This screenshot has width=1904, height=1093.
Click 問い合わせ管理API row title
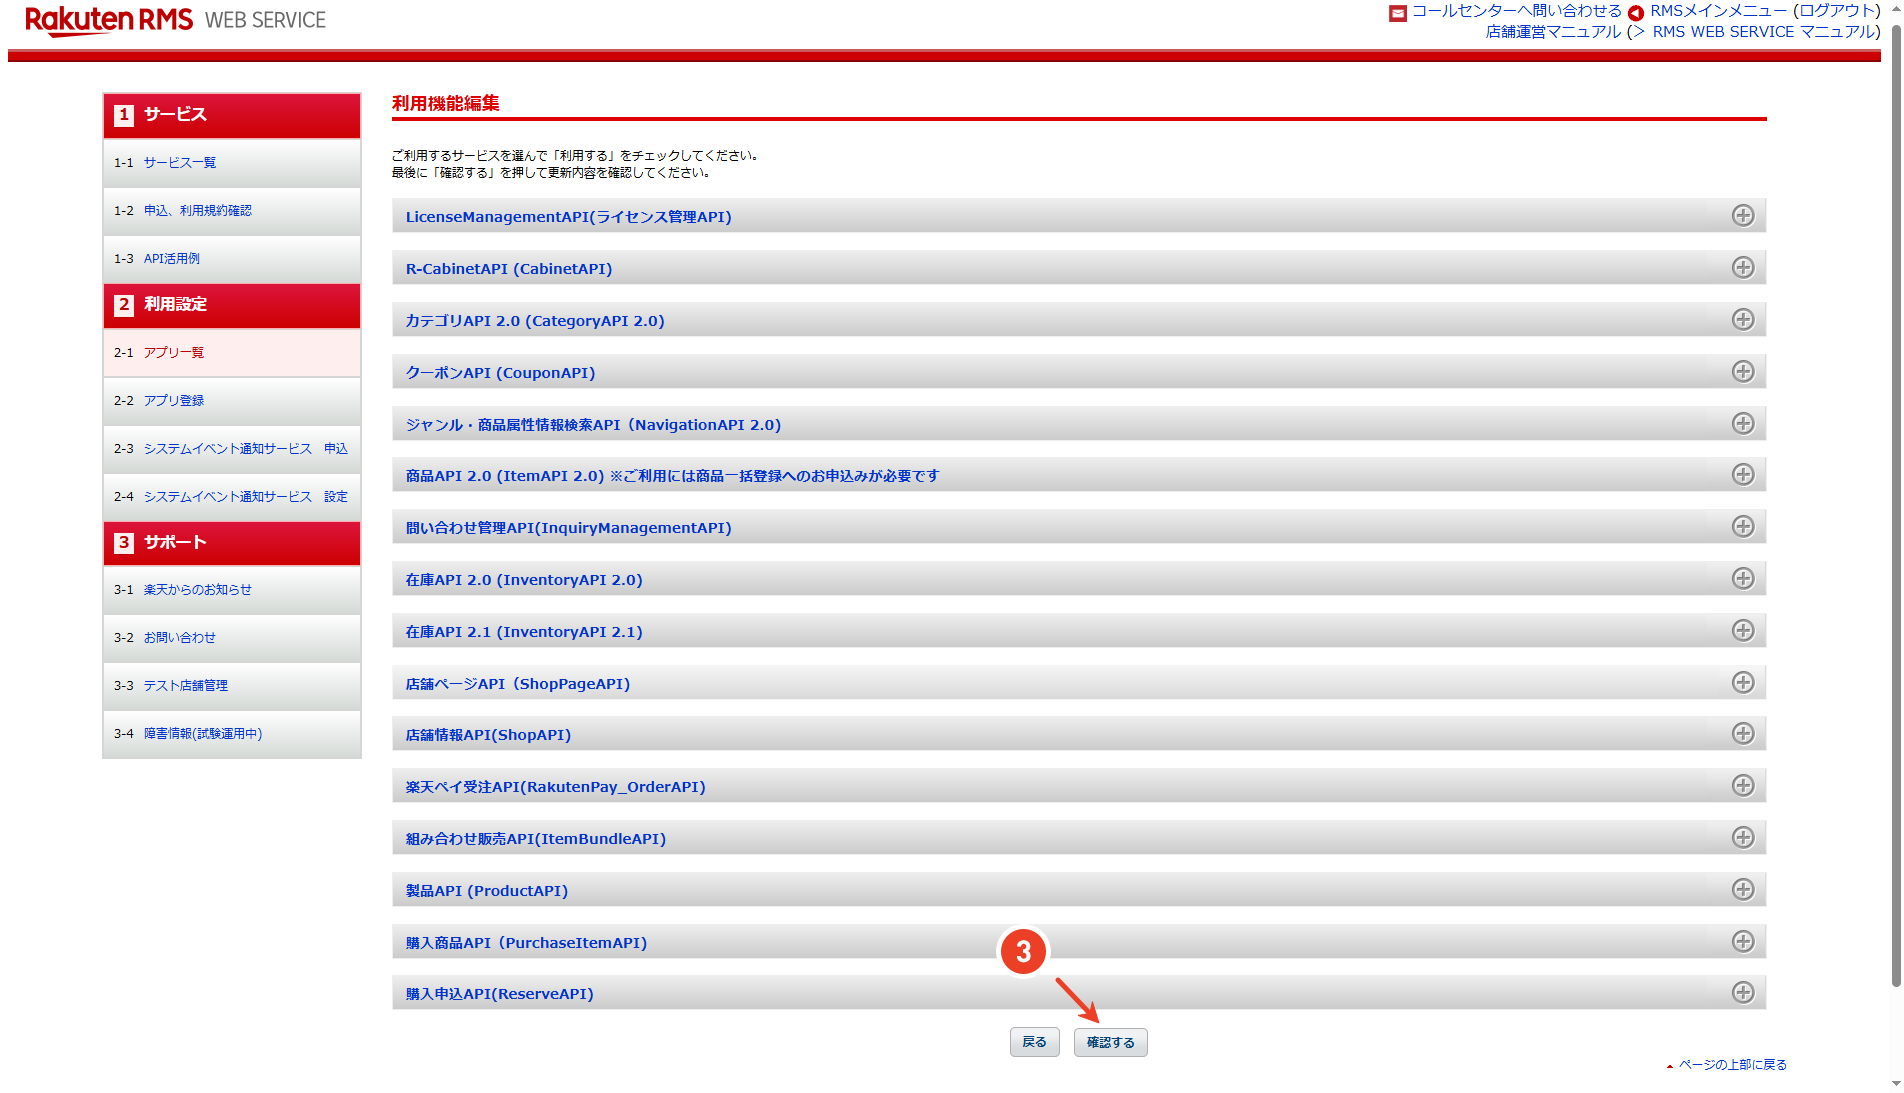tap(568, 528)
